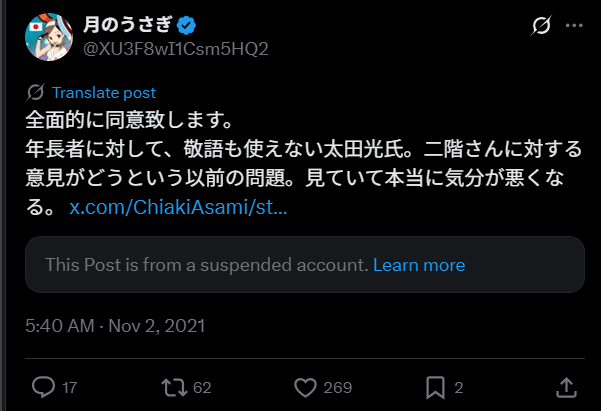Click the reply speech bubble icon
The width and height of the screenshot is (601, 411).
pos(43,386)
